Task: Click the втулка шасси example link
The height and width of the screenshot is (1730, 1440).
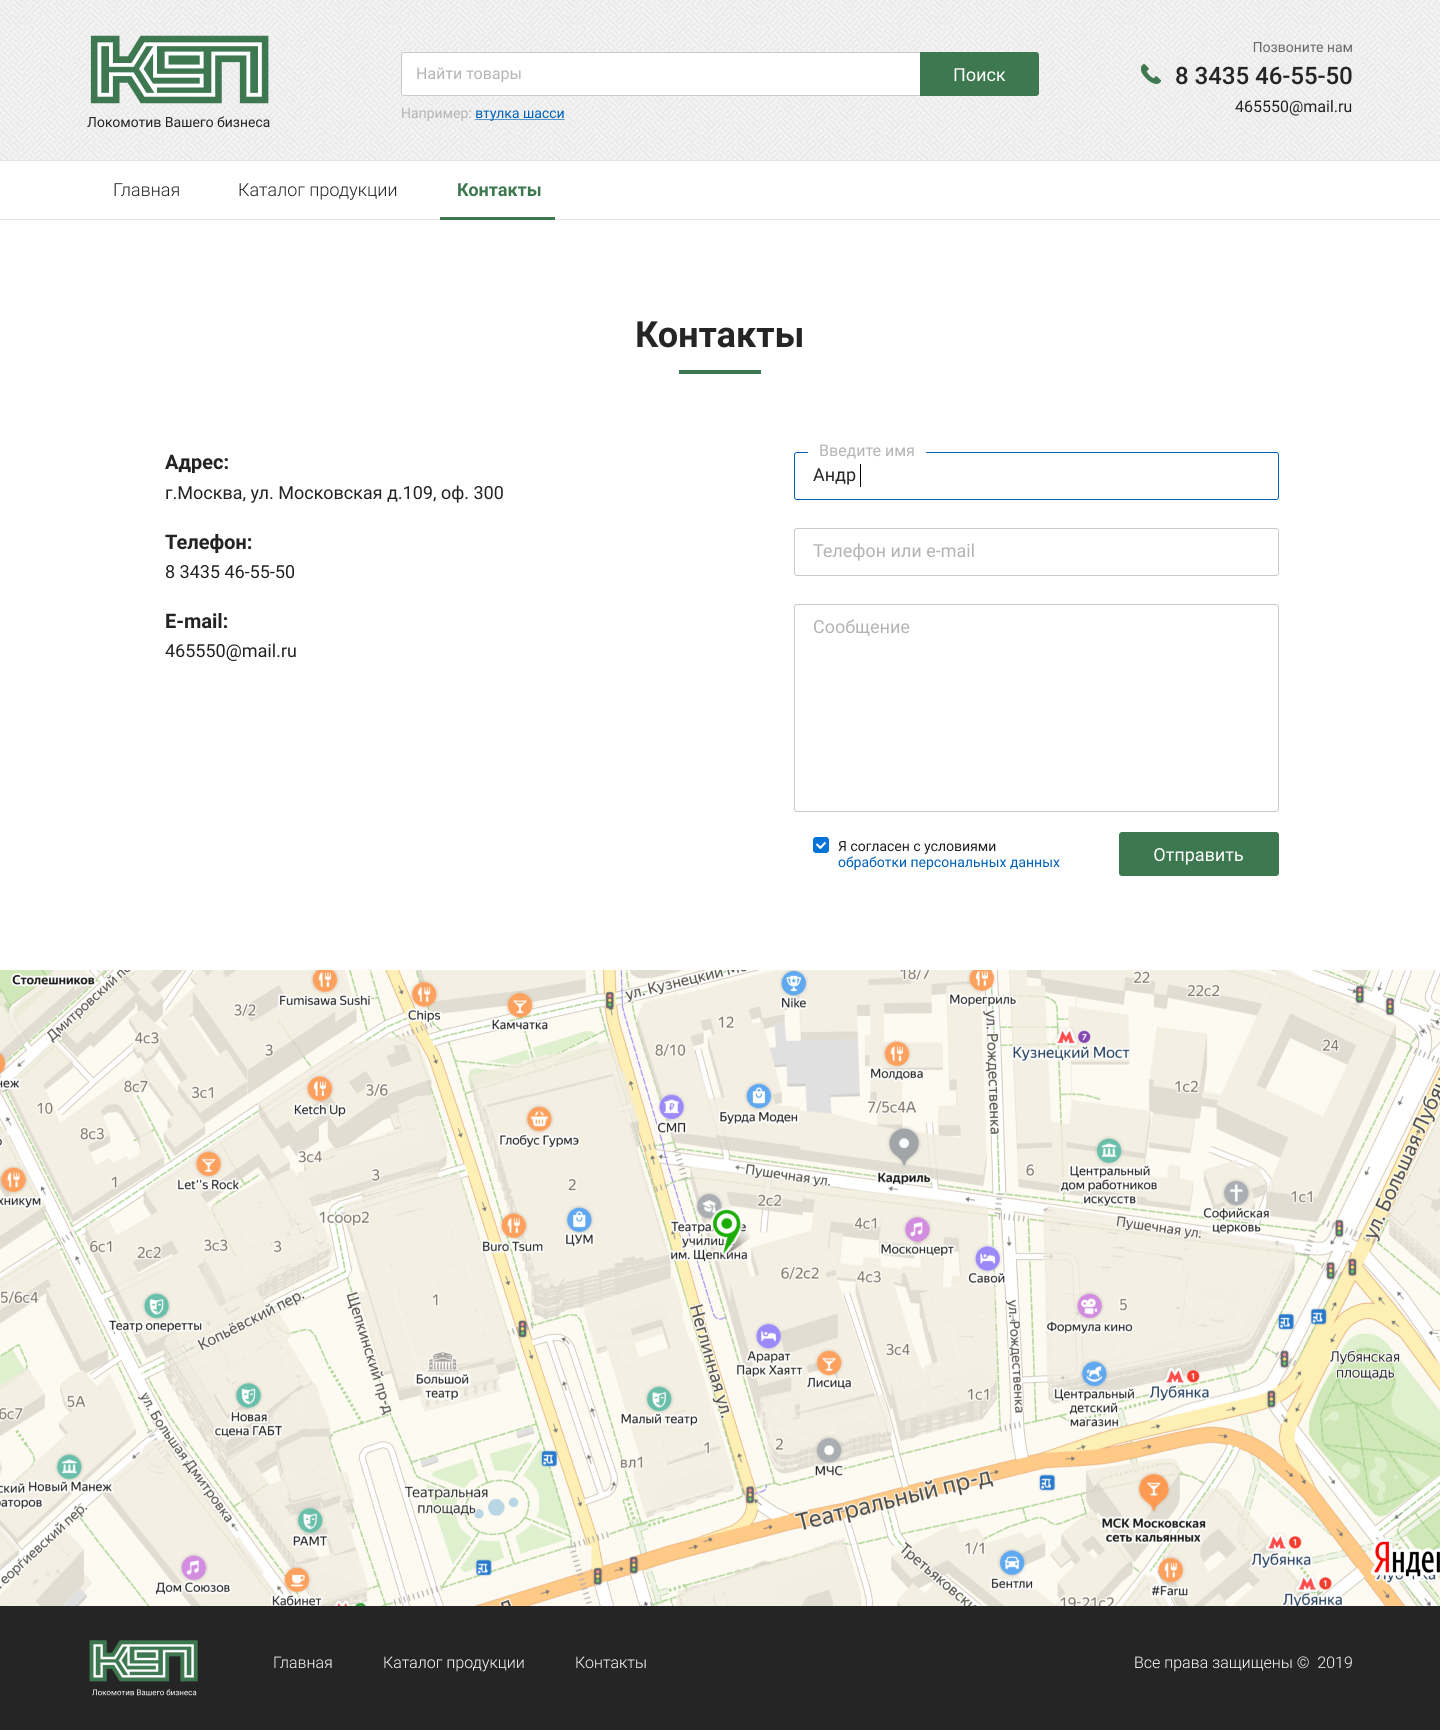Action: (519, 113)
